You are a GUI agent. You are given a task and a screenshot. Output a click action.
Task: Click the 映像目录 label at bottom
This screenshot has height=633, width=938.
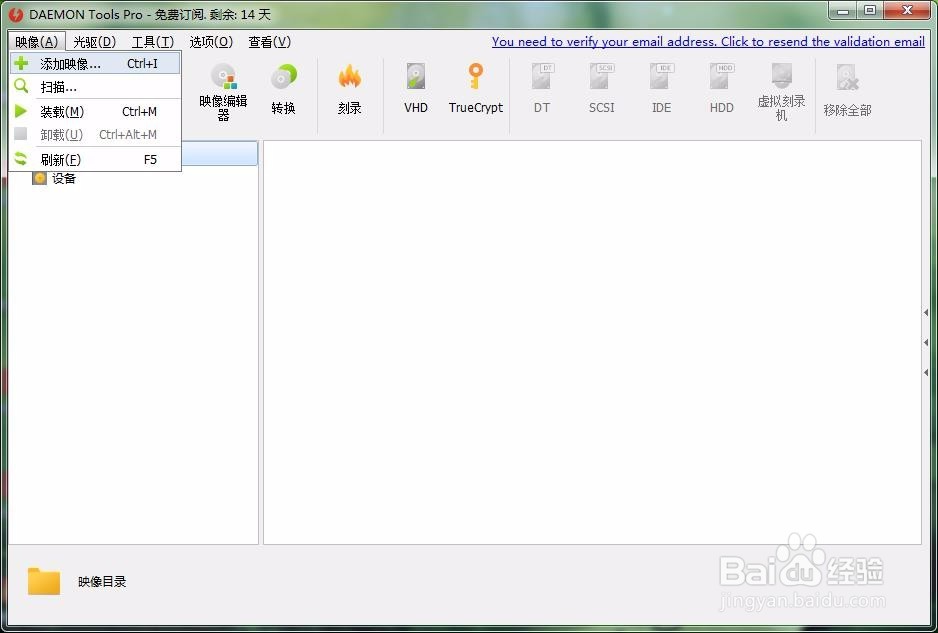102,582
